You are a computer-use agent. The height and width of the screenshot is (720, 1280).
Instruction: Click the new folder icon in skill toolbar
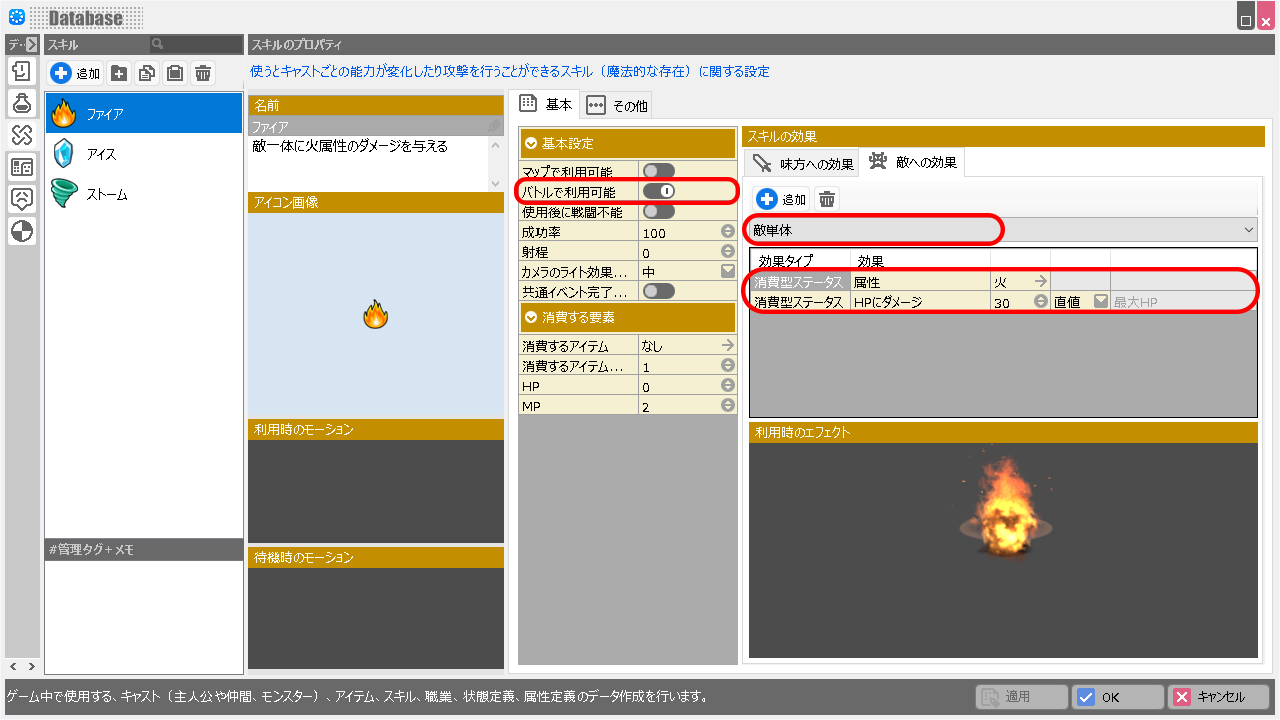pos(119,73)
